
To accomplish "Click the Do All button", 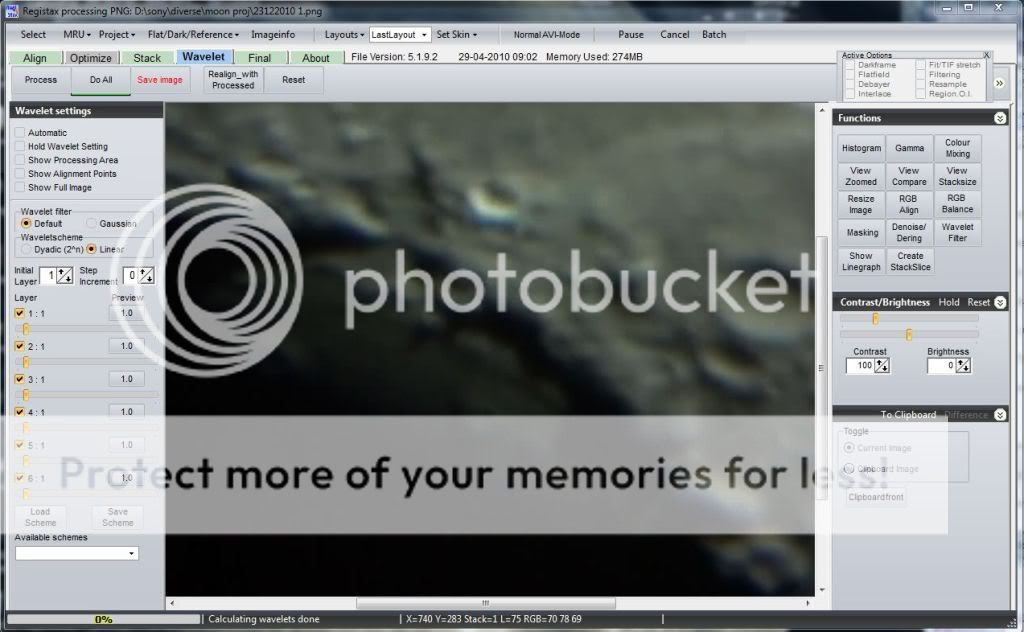I will [x=101, y=80].
